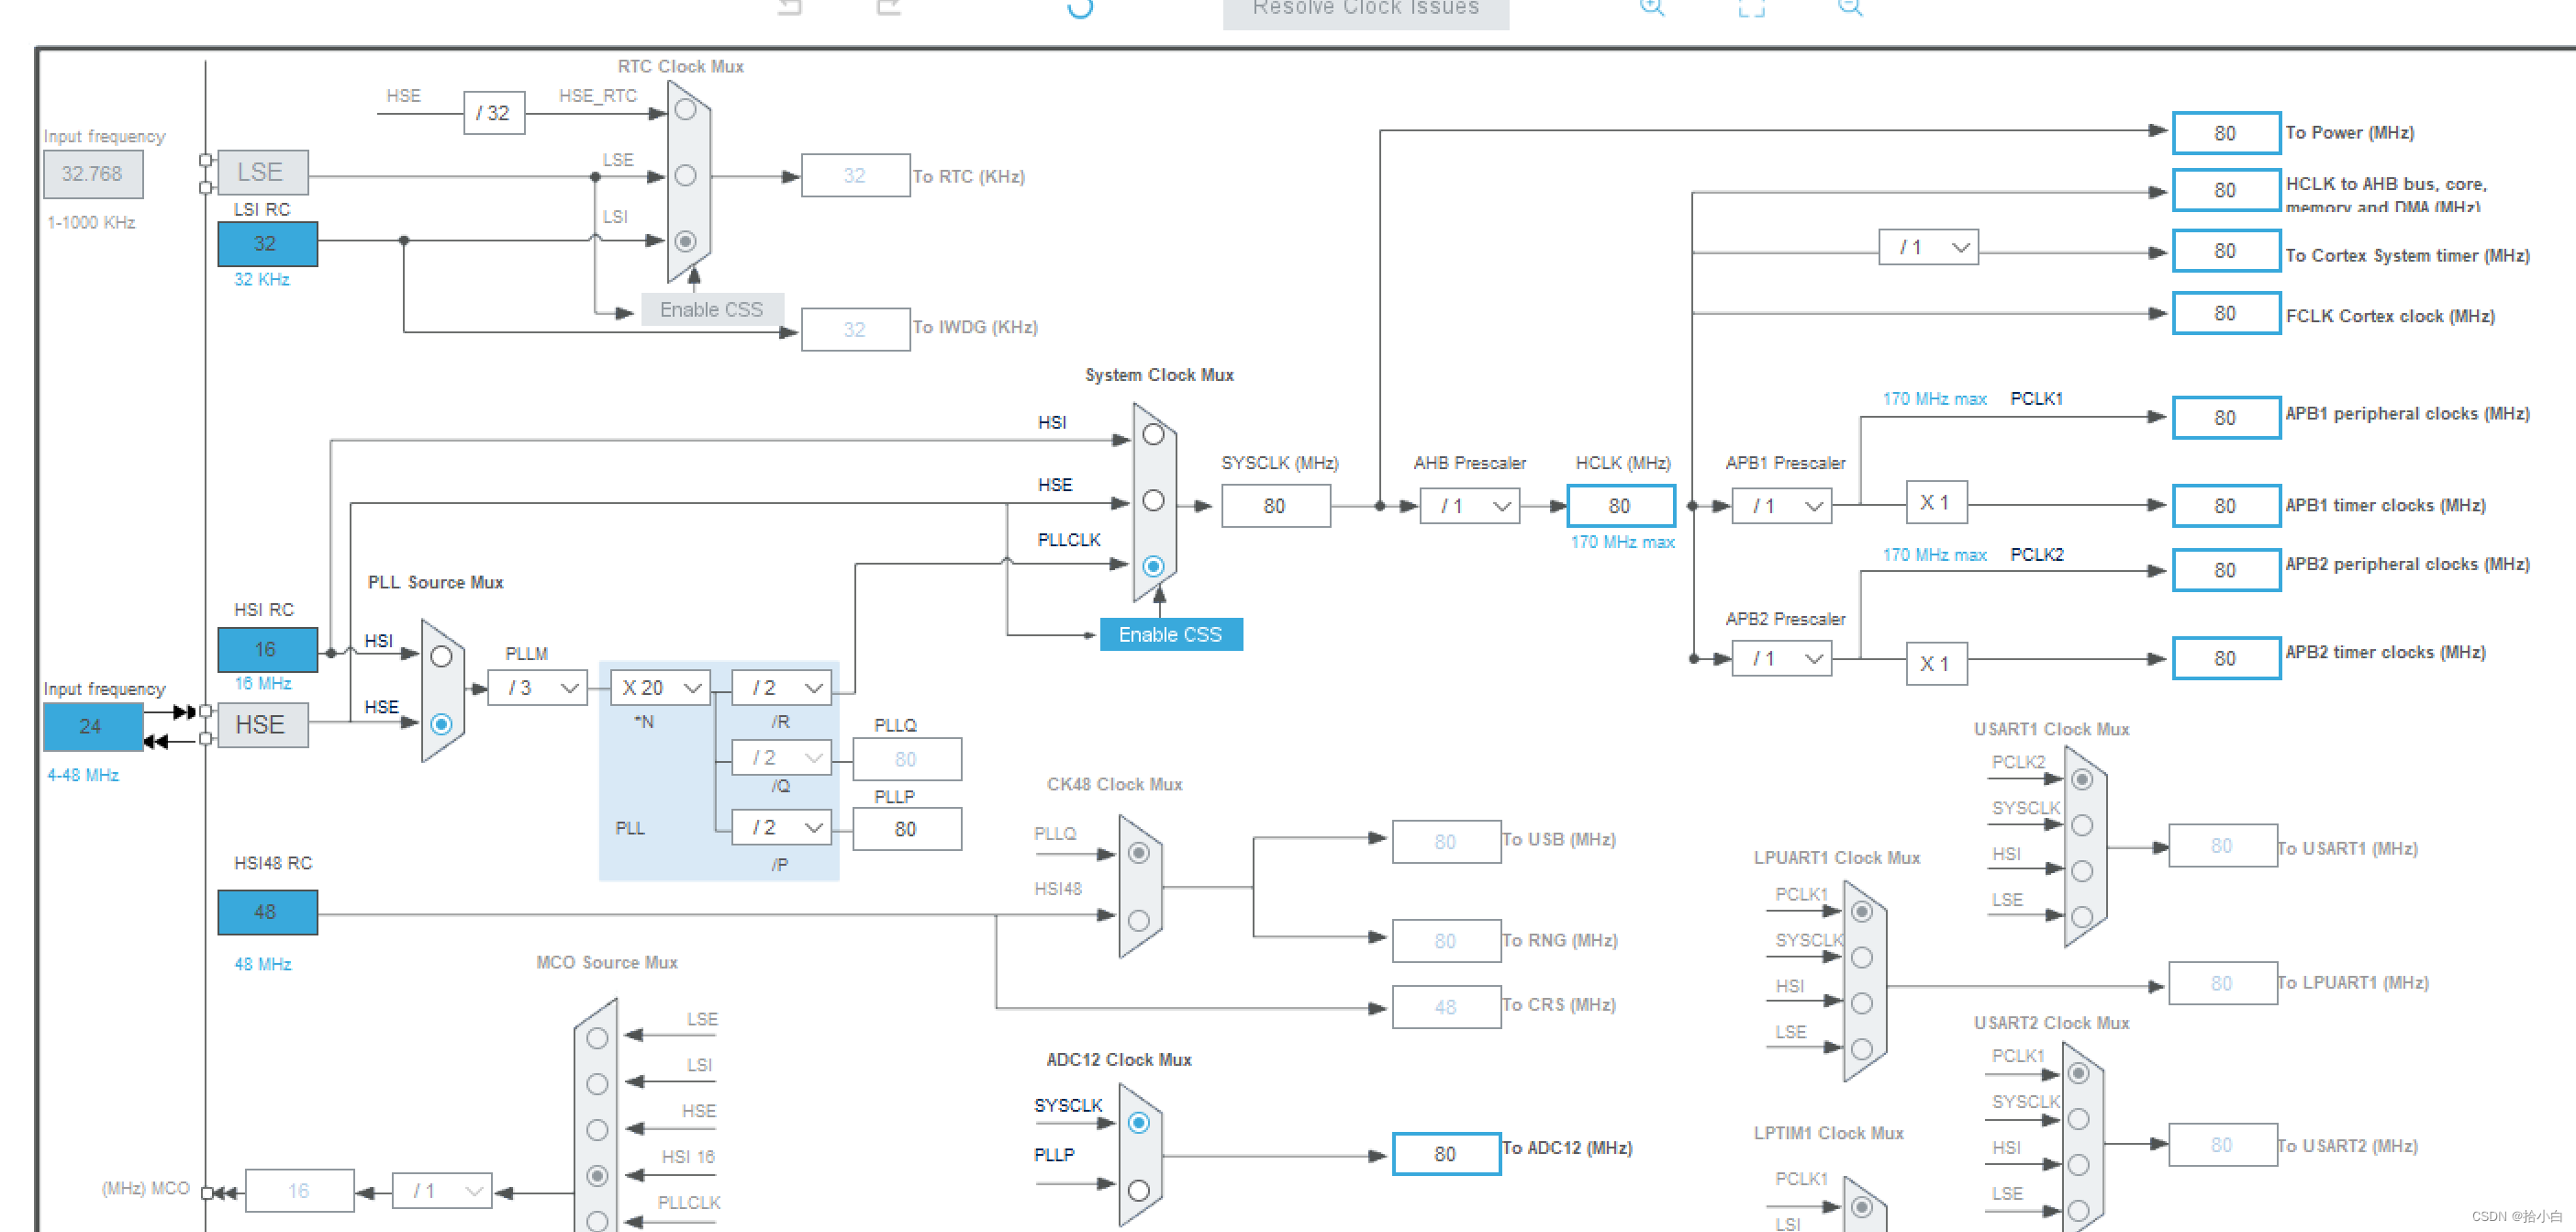
Task: Click the To ADC12 (MHz) value box
Action: coord(1446,1154)
